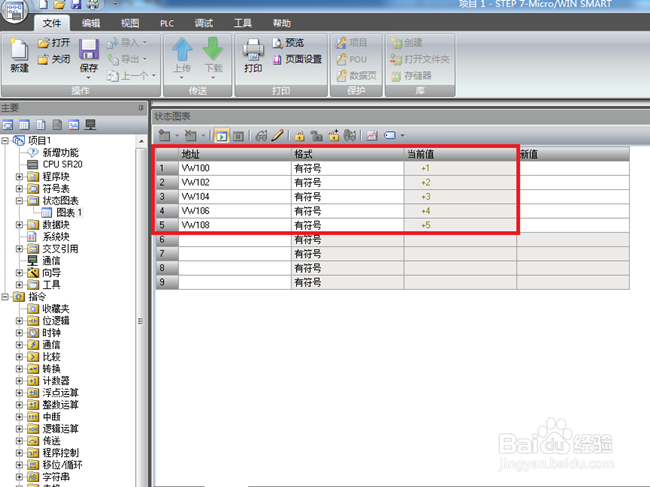Click the write all pencil icon
Screen dimensions: 650x487
(277, 136)
